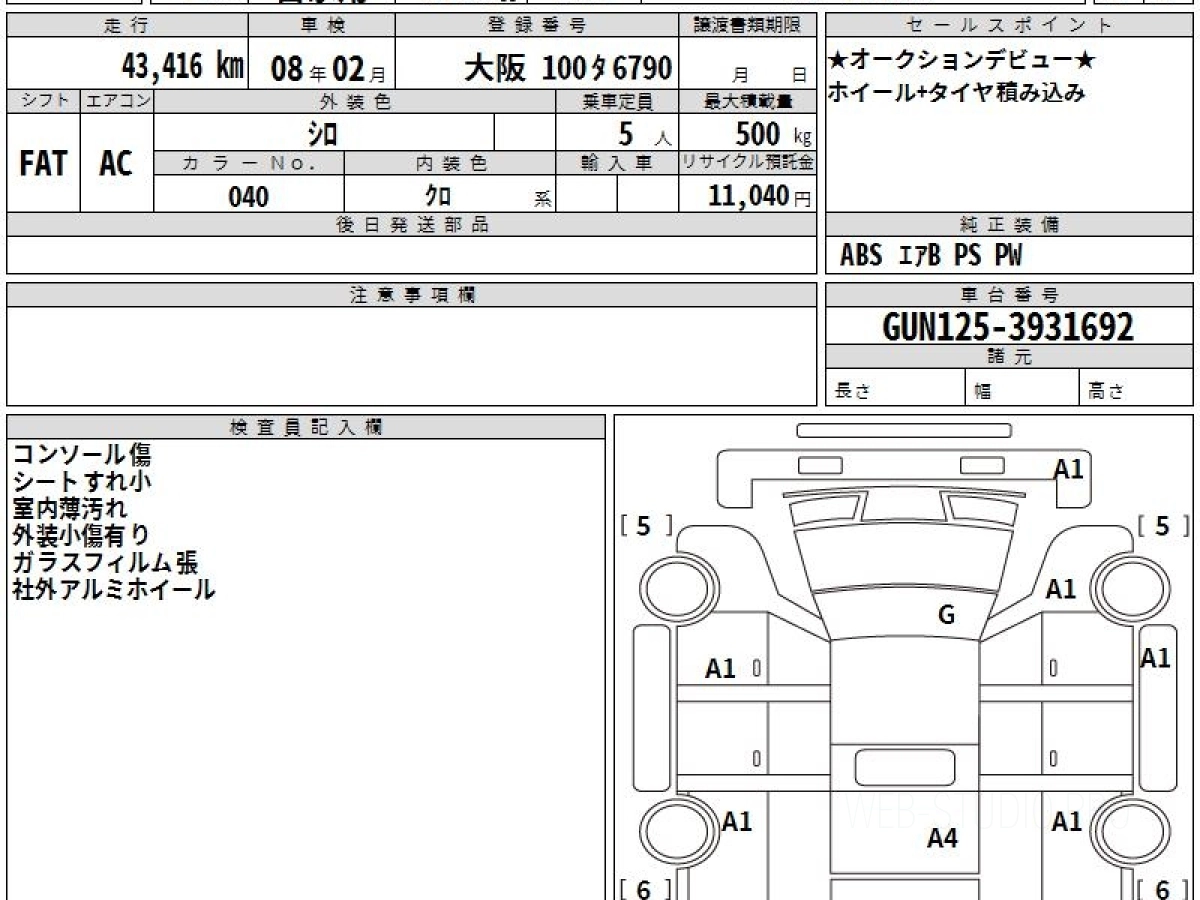Select the エアコン header cell
This screenshot has height=900, width=1200.
[x=117, y=101]
